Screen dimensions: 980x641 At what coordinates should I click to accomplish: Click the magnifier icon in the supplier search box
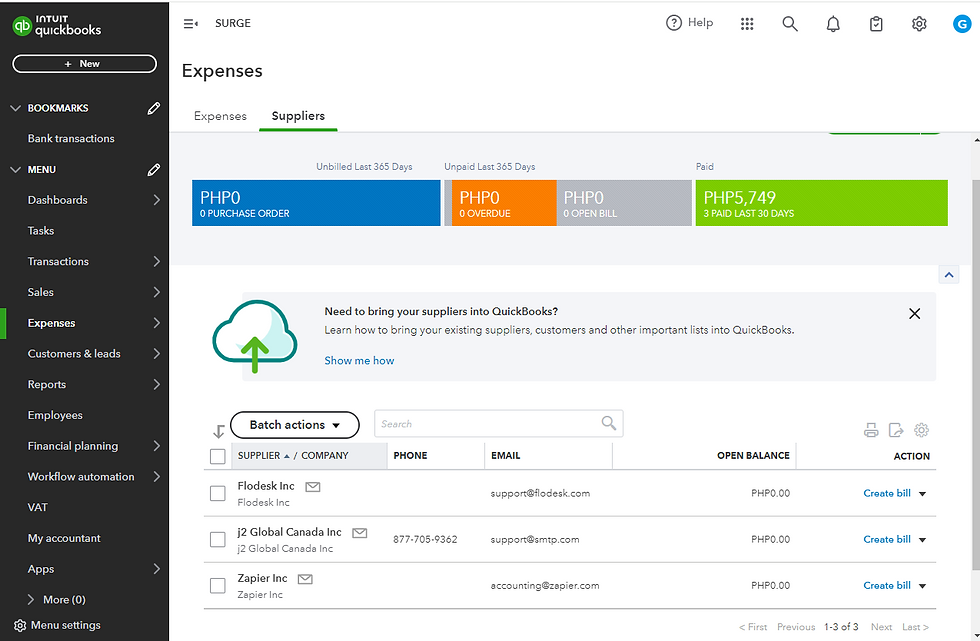coord(609,423)
